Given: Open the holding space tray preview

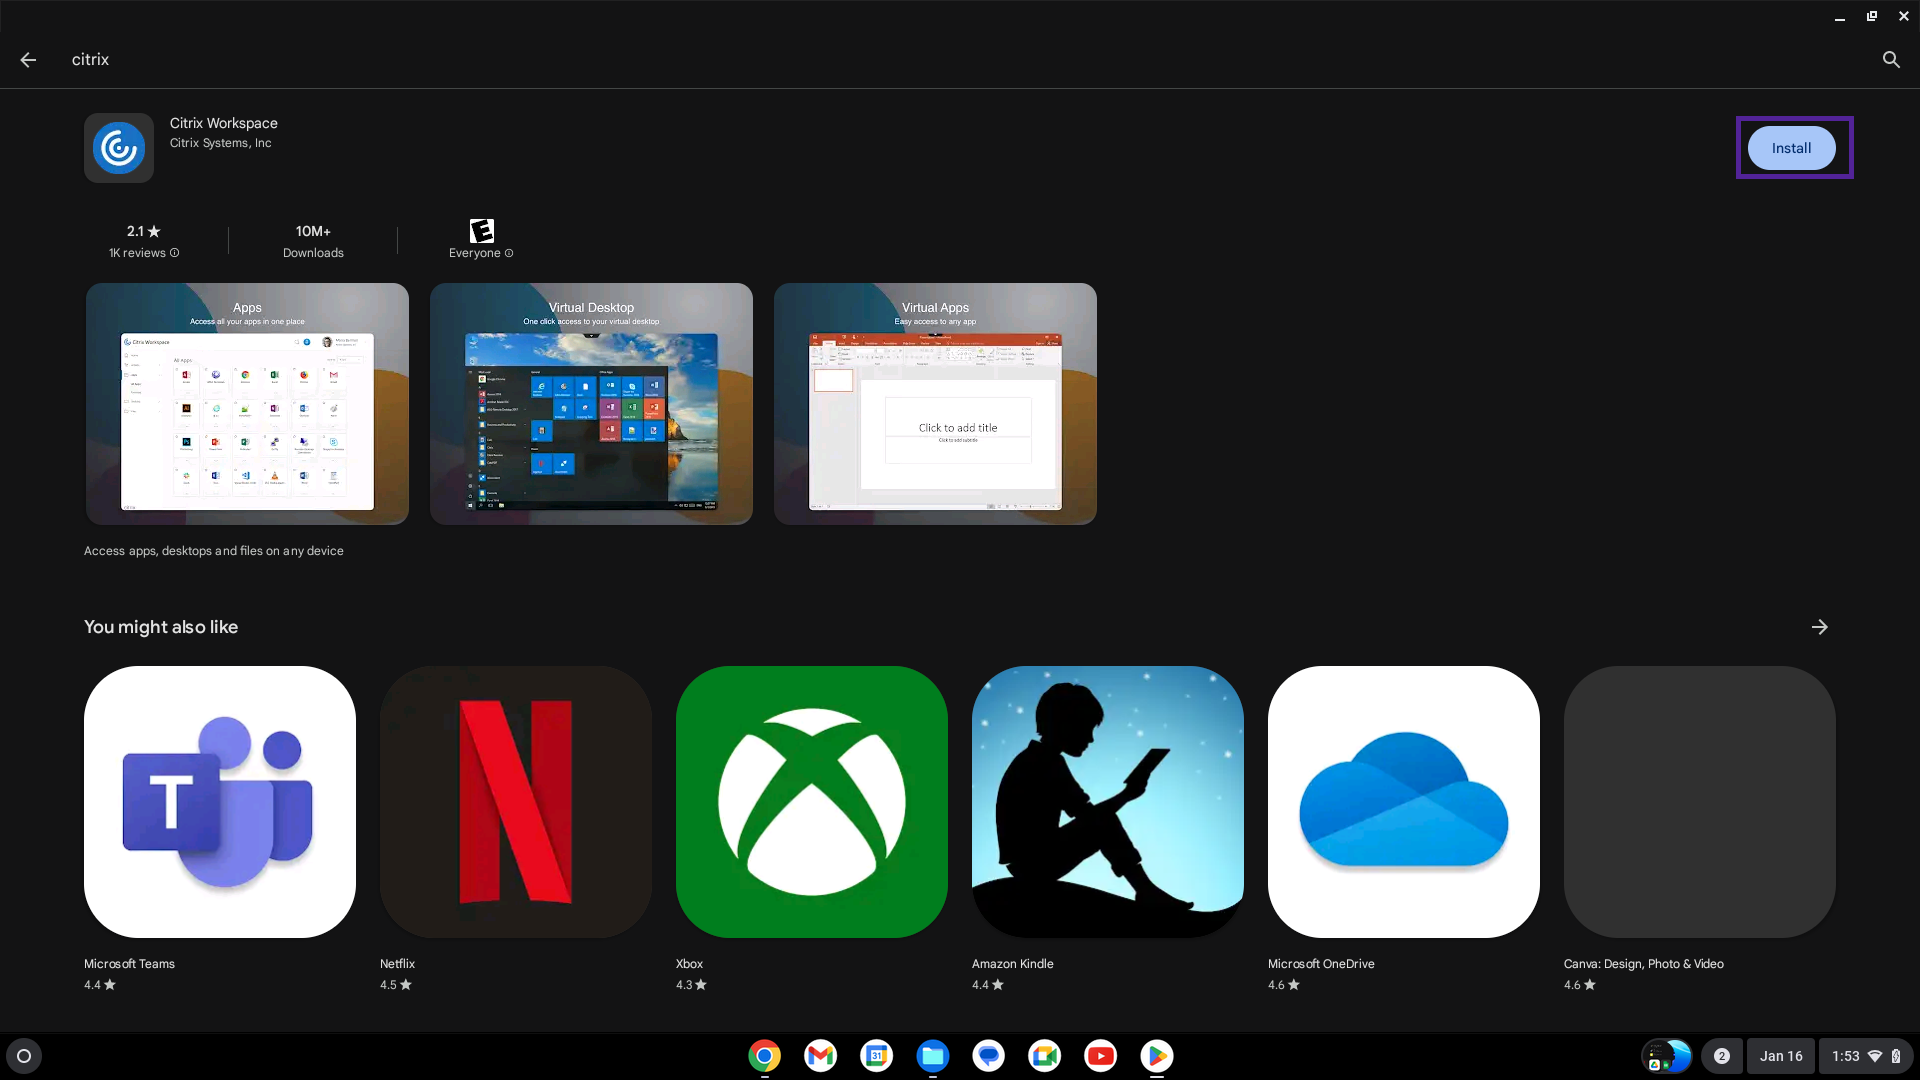Looking at the screenshot, I should tap(1667, 1056).
